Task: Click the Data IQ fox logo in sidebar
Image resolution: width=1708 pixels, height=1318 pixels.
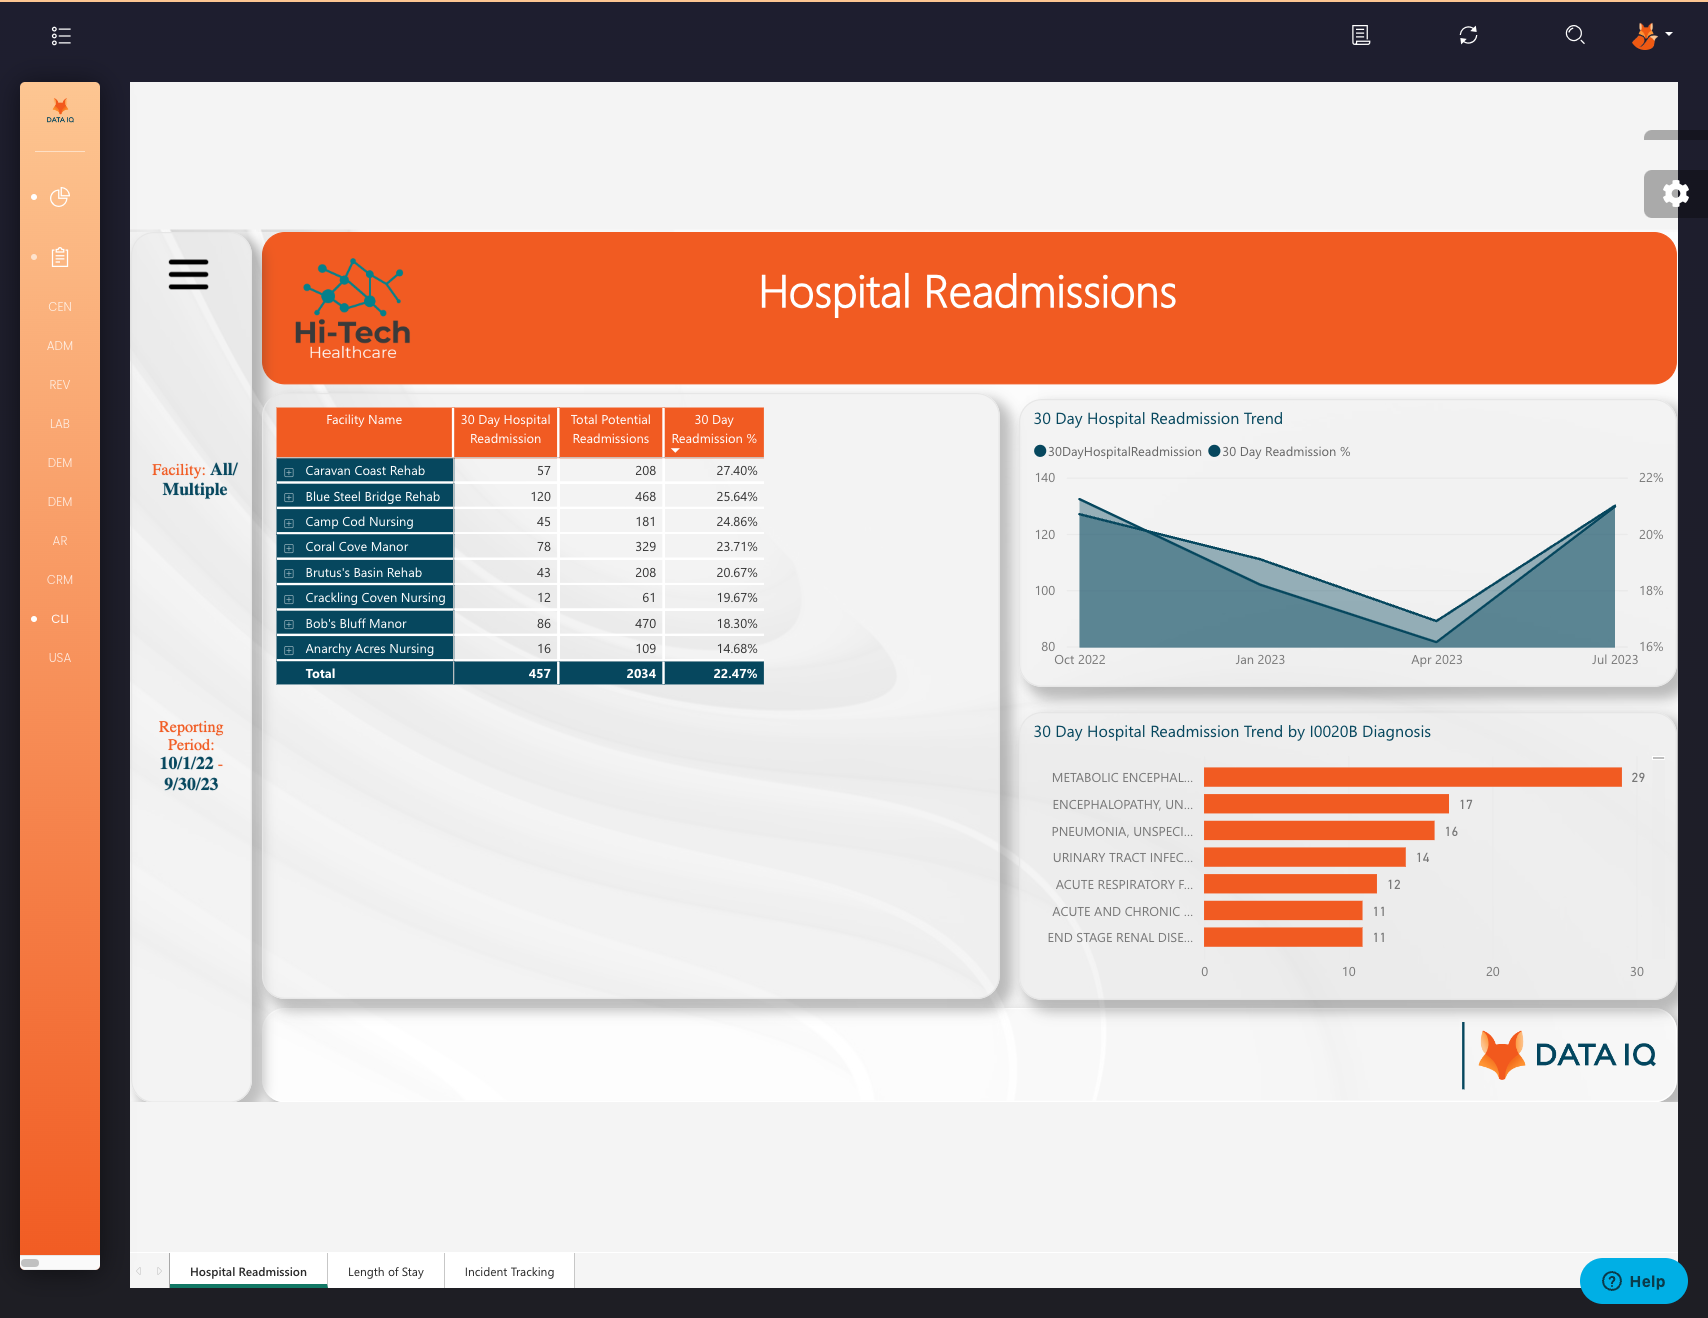Action: point(60,110)
